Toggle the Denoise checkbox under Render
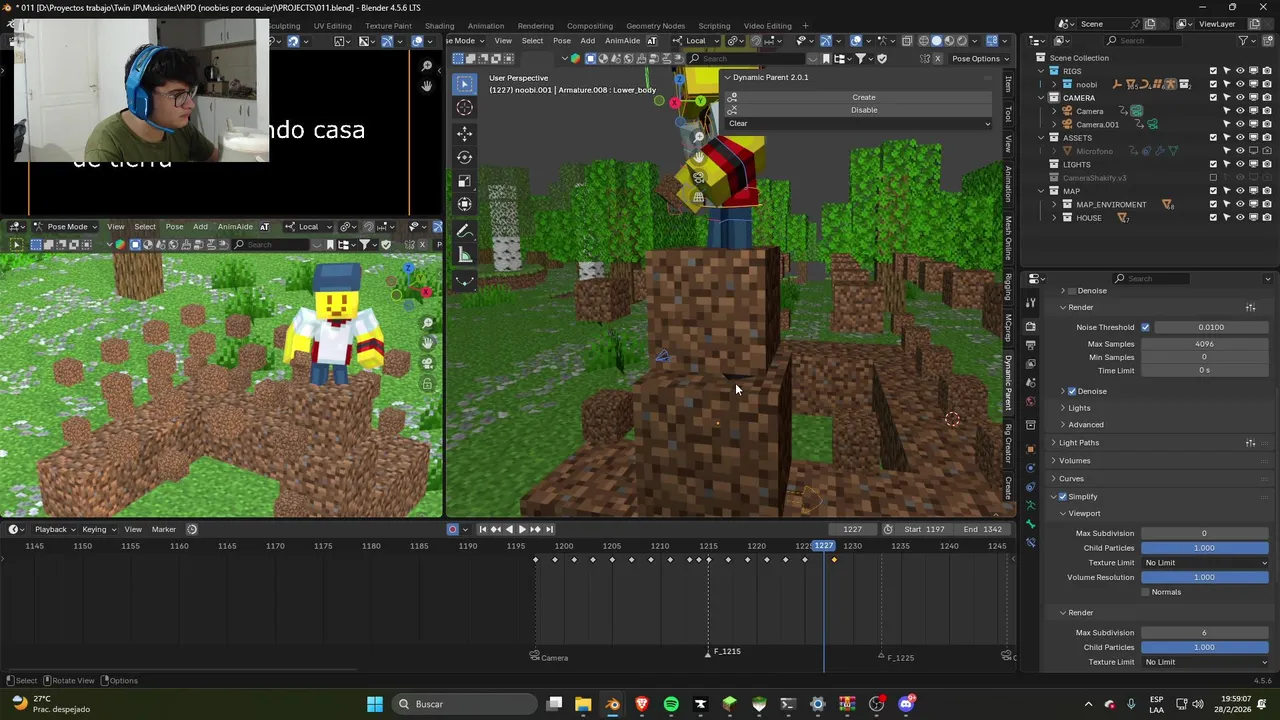The height and width of the screenshot is (720, 1280). [x=1072, y=391]
